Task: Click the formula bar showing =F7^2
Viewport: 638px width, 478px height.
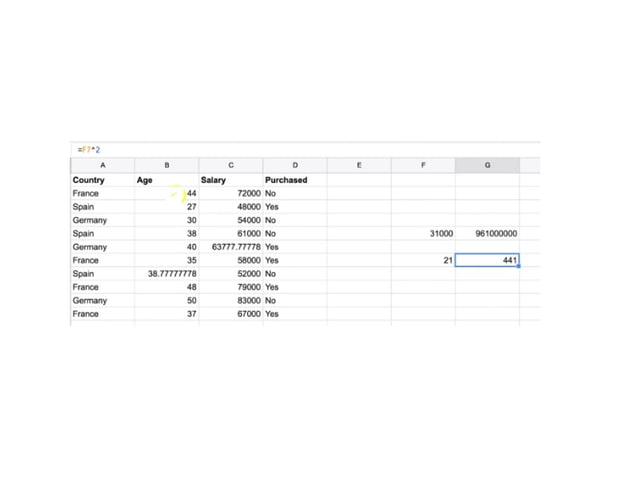Action: point(89,149)
